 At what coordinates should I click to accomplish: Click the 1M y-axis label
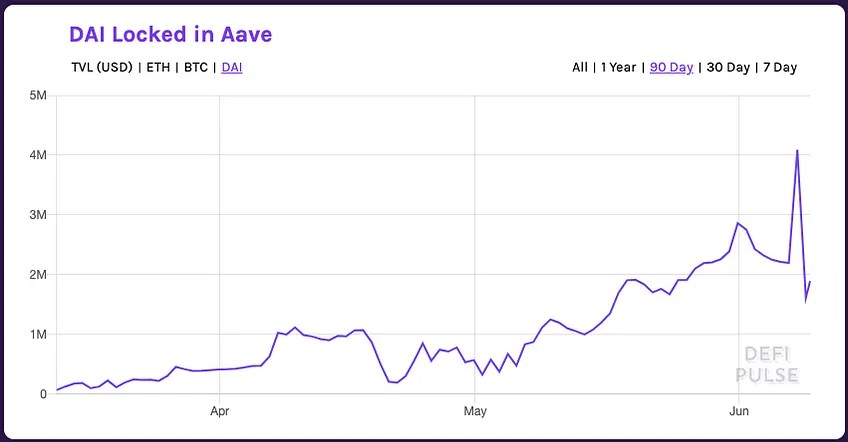pos(38,334)
